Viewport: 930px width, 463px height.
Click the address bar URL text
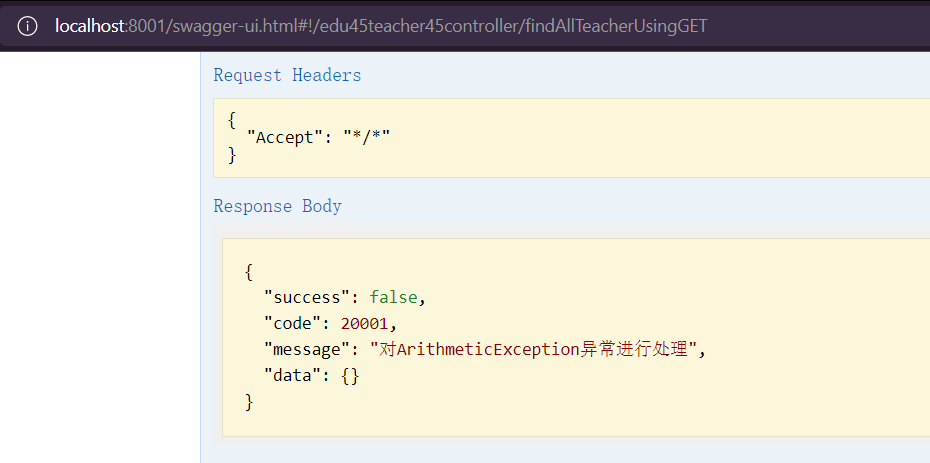[x=381, y=26]
